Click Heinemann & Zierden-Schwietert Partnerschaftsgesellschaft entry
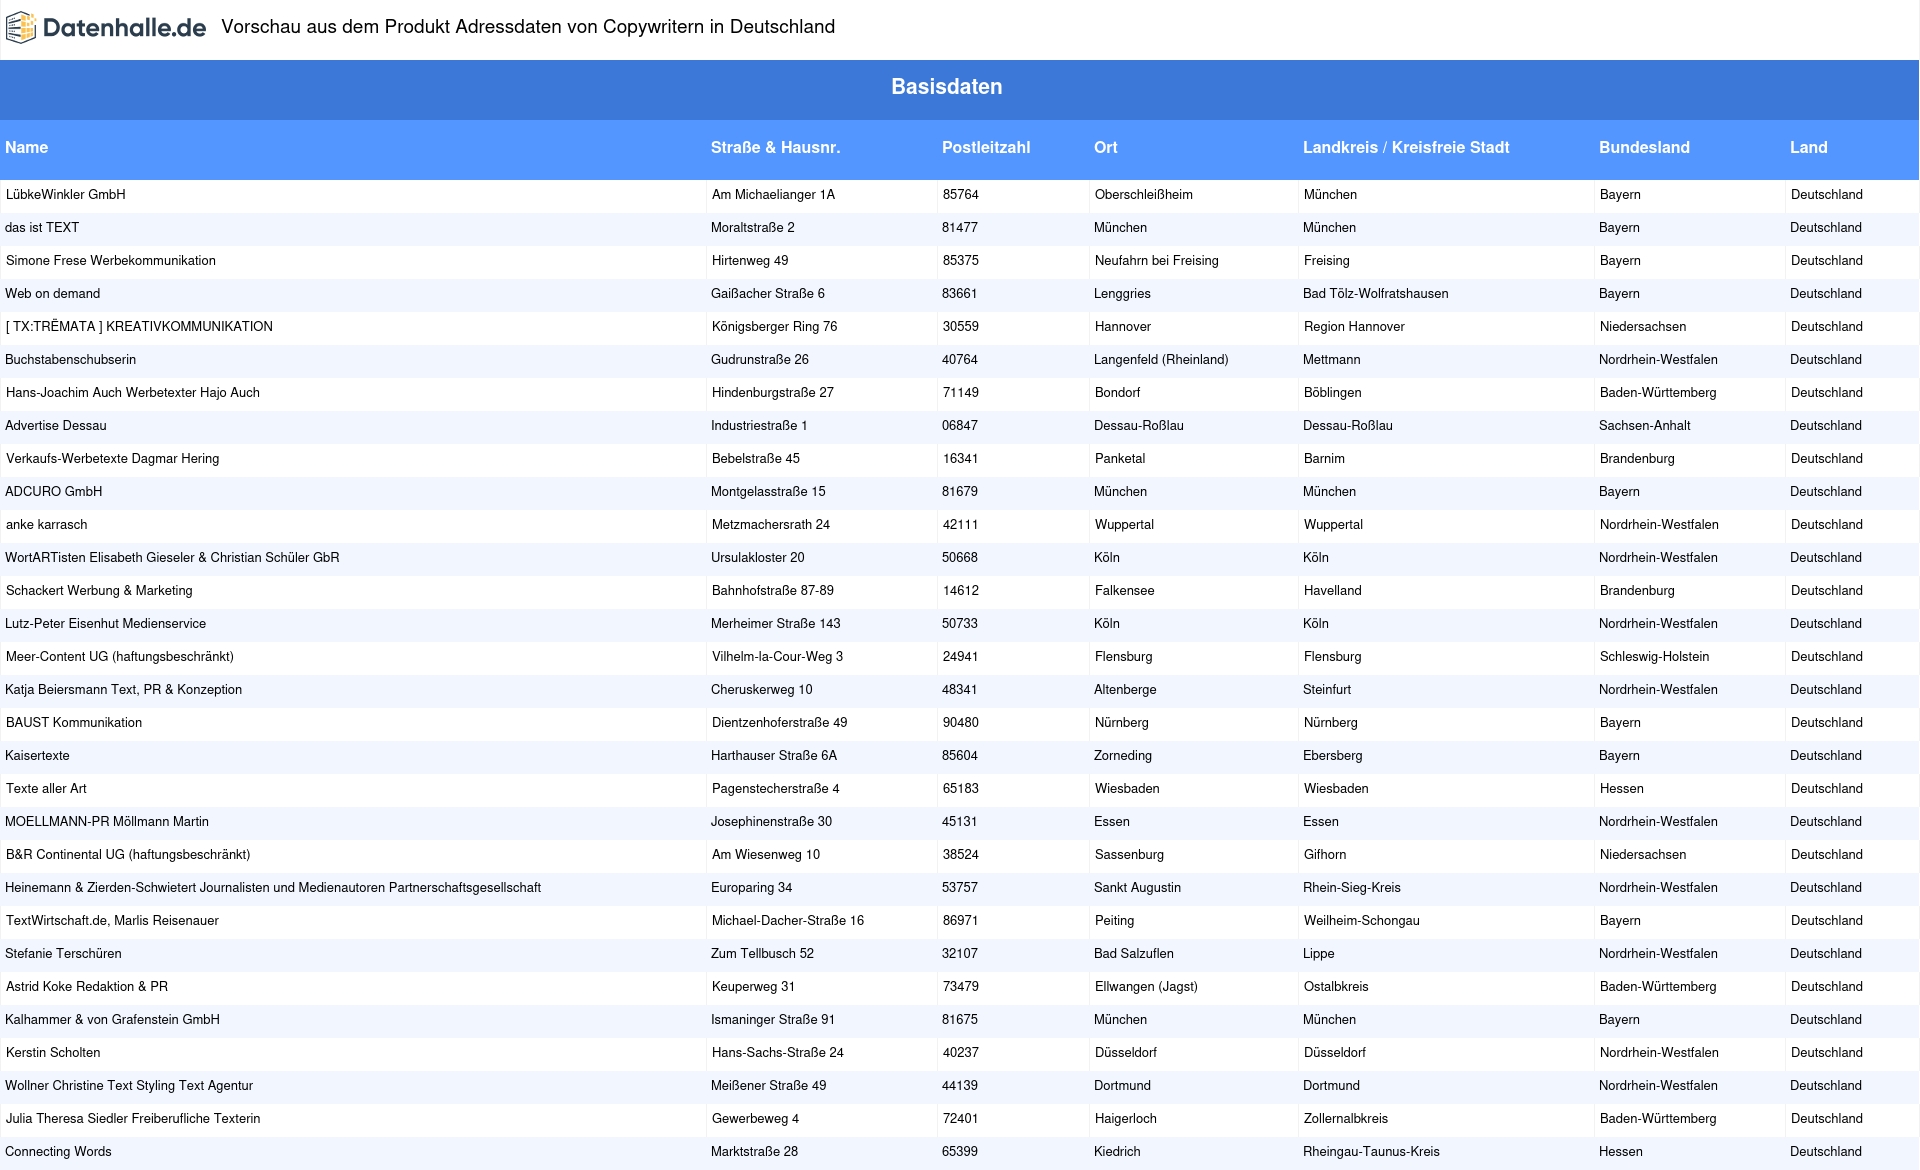1920x1170 pixels. [273, 888]
